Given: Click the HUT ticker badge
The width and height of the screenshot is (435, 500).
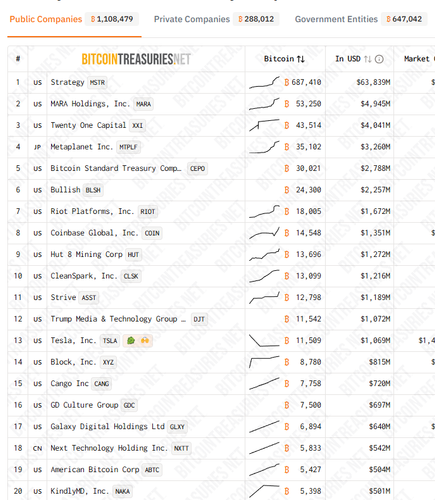Looking at the screenshot, I should (133, 254).
